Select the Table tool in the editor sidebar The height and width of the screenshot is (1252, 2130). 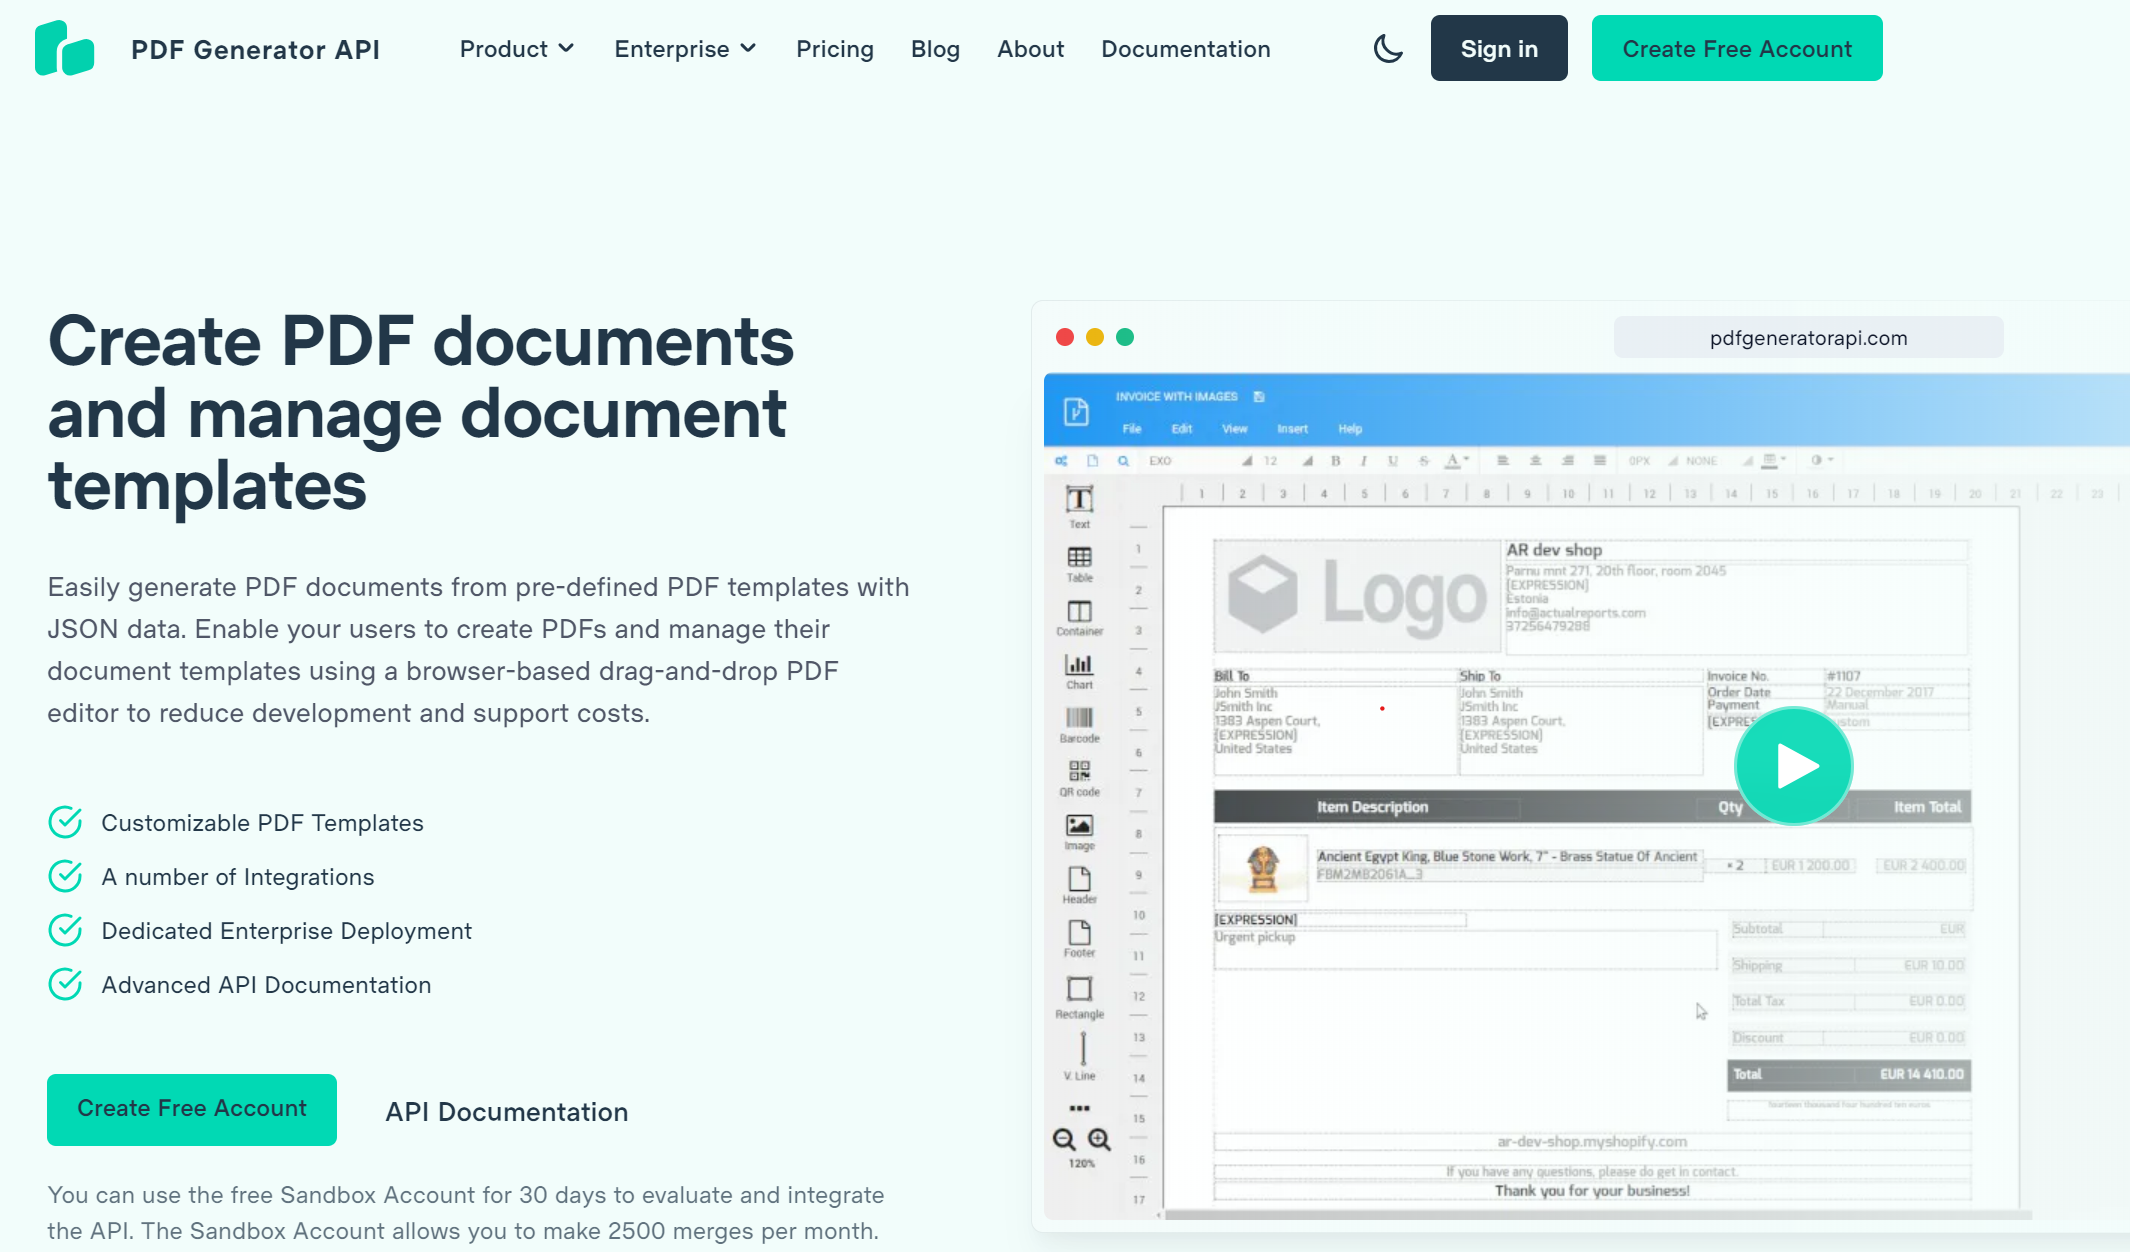coord(1079,564)
